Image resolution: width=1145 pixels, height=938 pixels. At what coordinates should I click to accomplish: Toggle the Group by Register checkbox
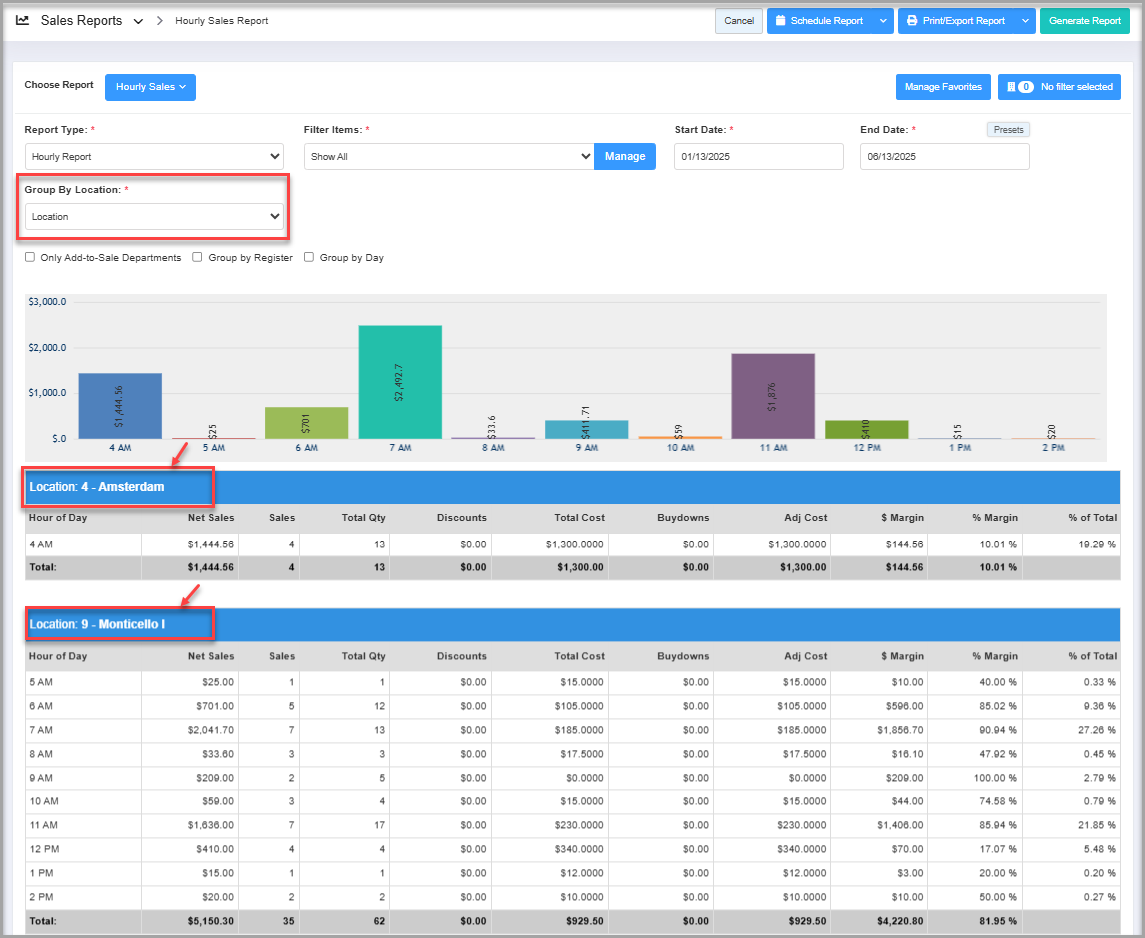pos(197,257)
